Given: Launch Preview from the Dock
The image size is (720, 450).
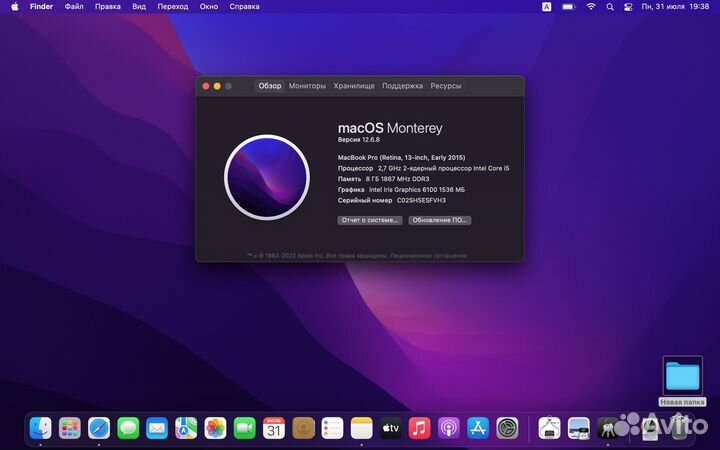Looking at the screenshot, I should point(579,428).
